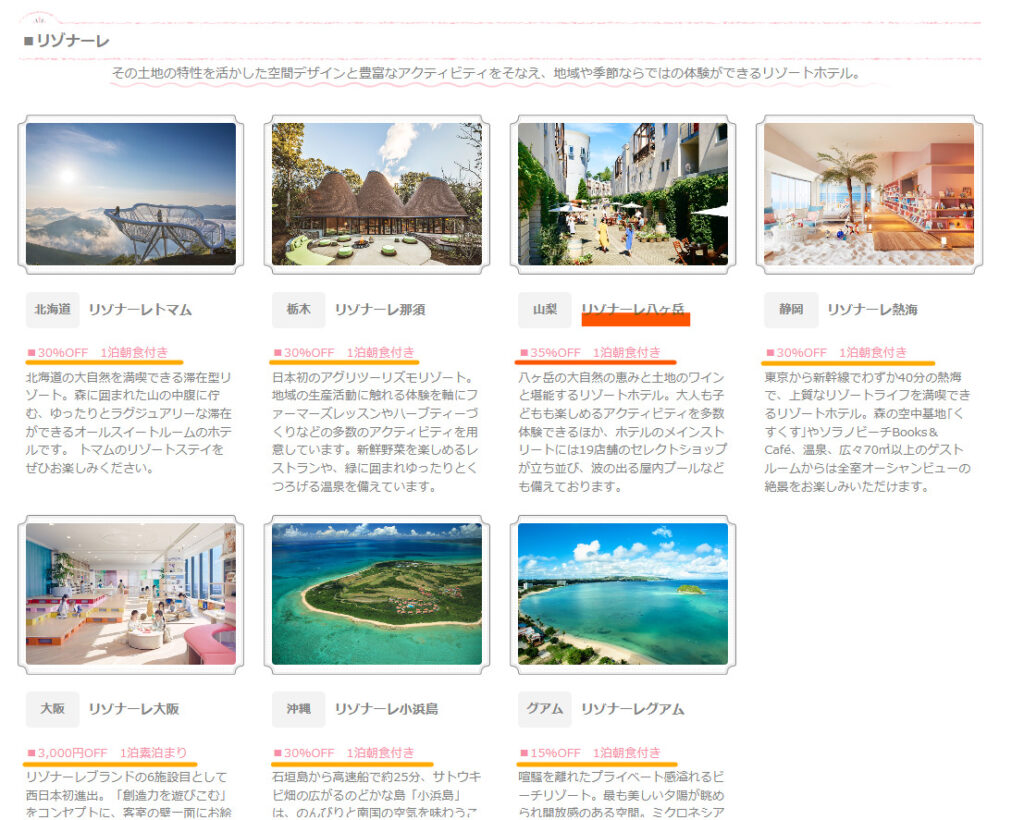Click the 北海道 region tag

point(52,310)
